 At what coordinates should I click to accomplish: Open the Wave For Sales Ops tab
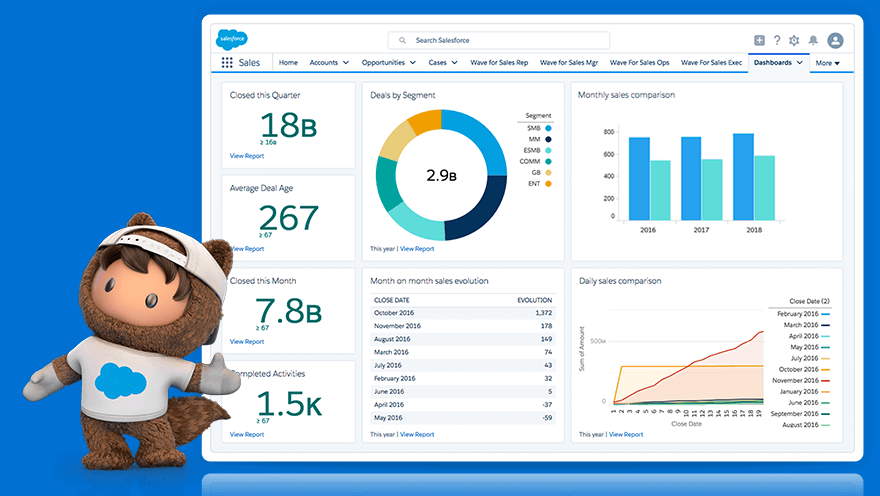coord(639,63)
